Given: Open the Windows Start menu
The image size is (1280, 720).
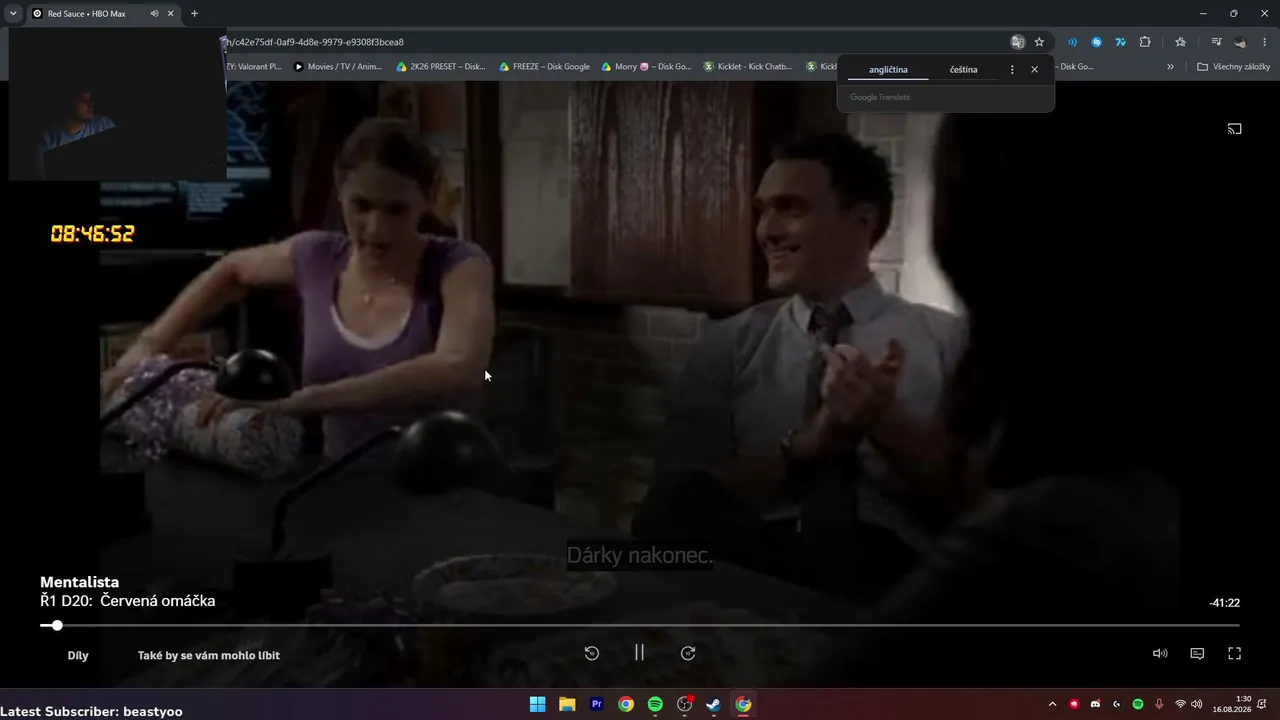Looking at the screenshot, I should click(537, 704).
